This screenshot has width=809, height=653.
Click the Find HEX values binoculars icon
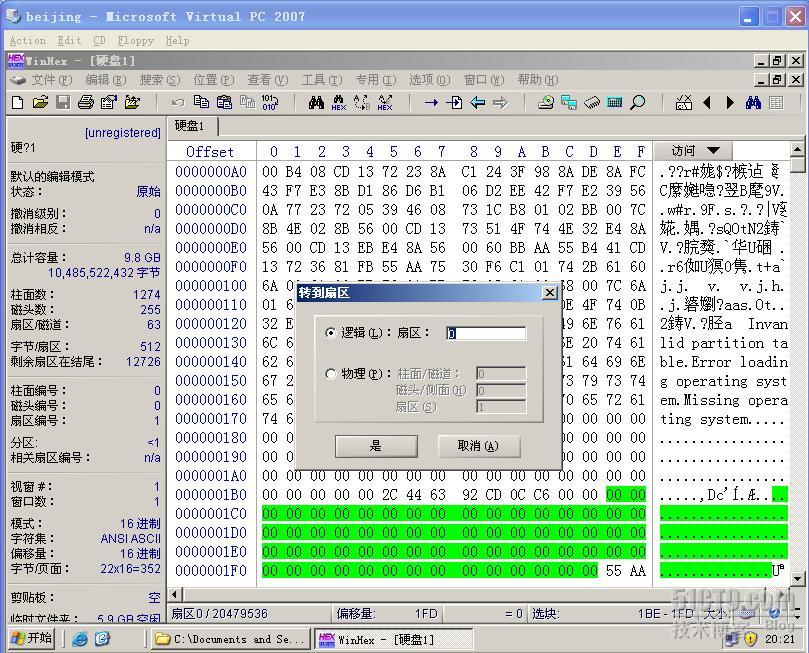pyautogui.click(x=338, y=102)
